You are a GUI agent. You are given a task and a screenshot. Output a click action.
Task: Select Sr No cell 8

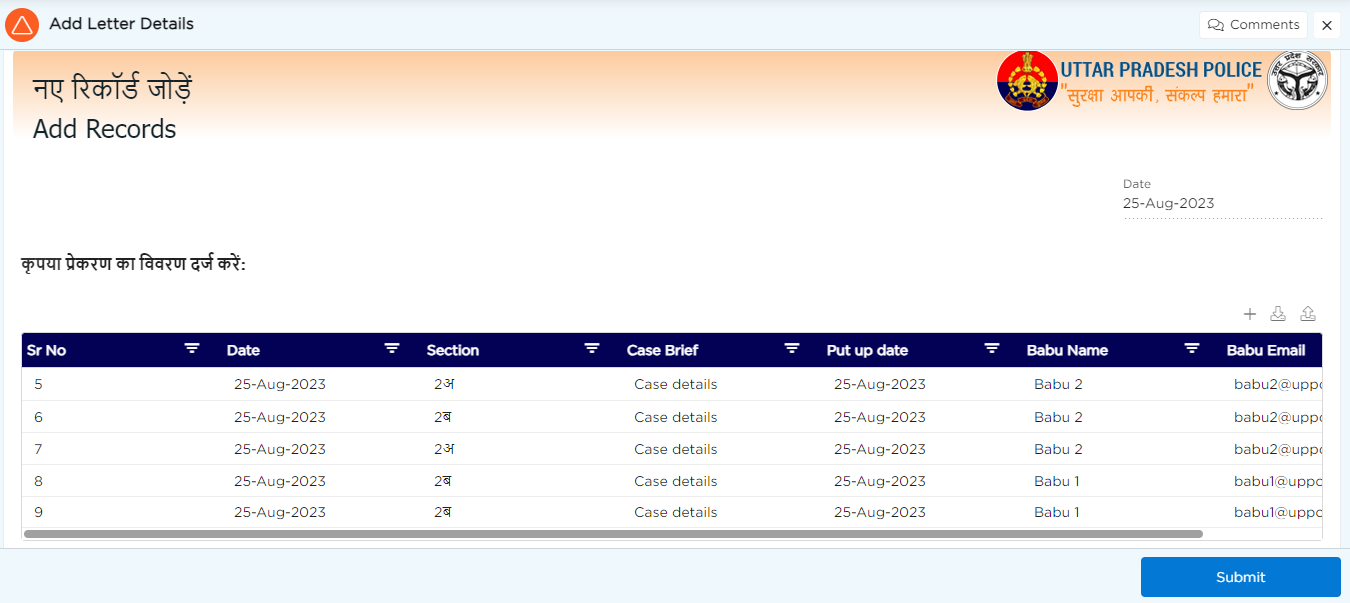[122, 481]
